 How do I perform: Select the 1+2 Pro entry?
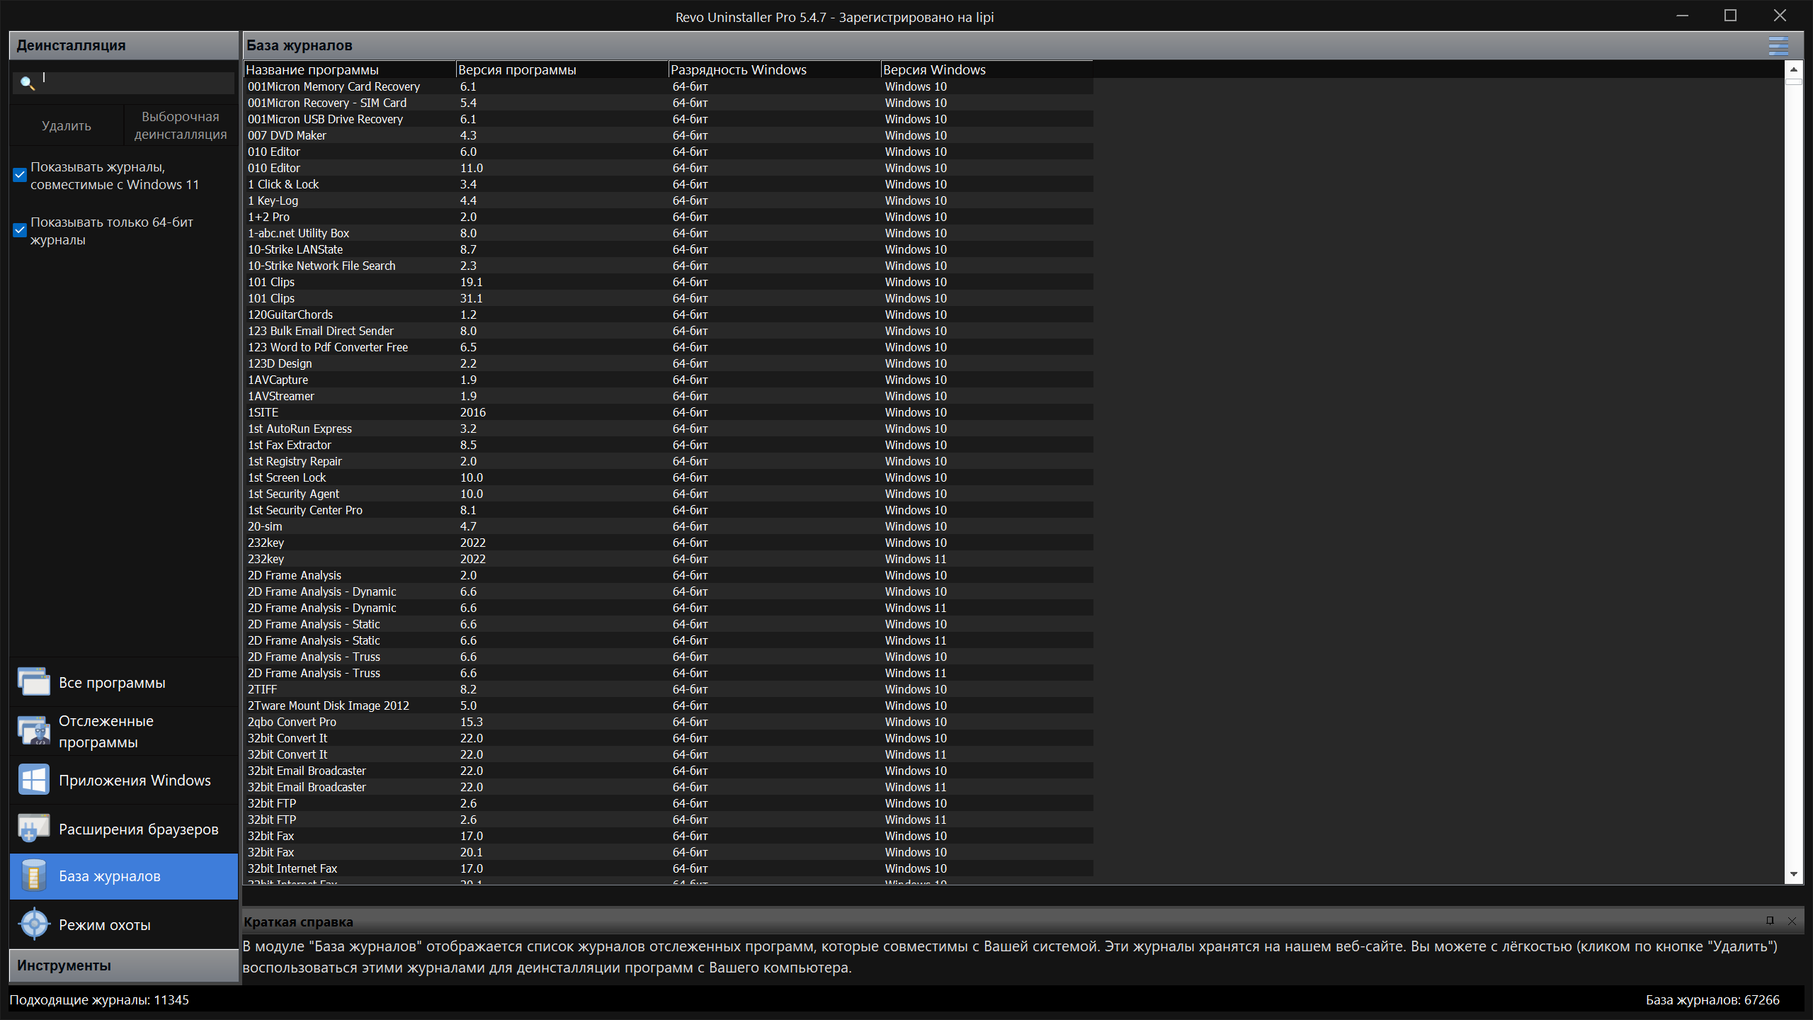pos(668,217)
